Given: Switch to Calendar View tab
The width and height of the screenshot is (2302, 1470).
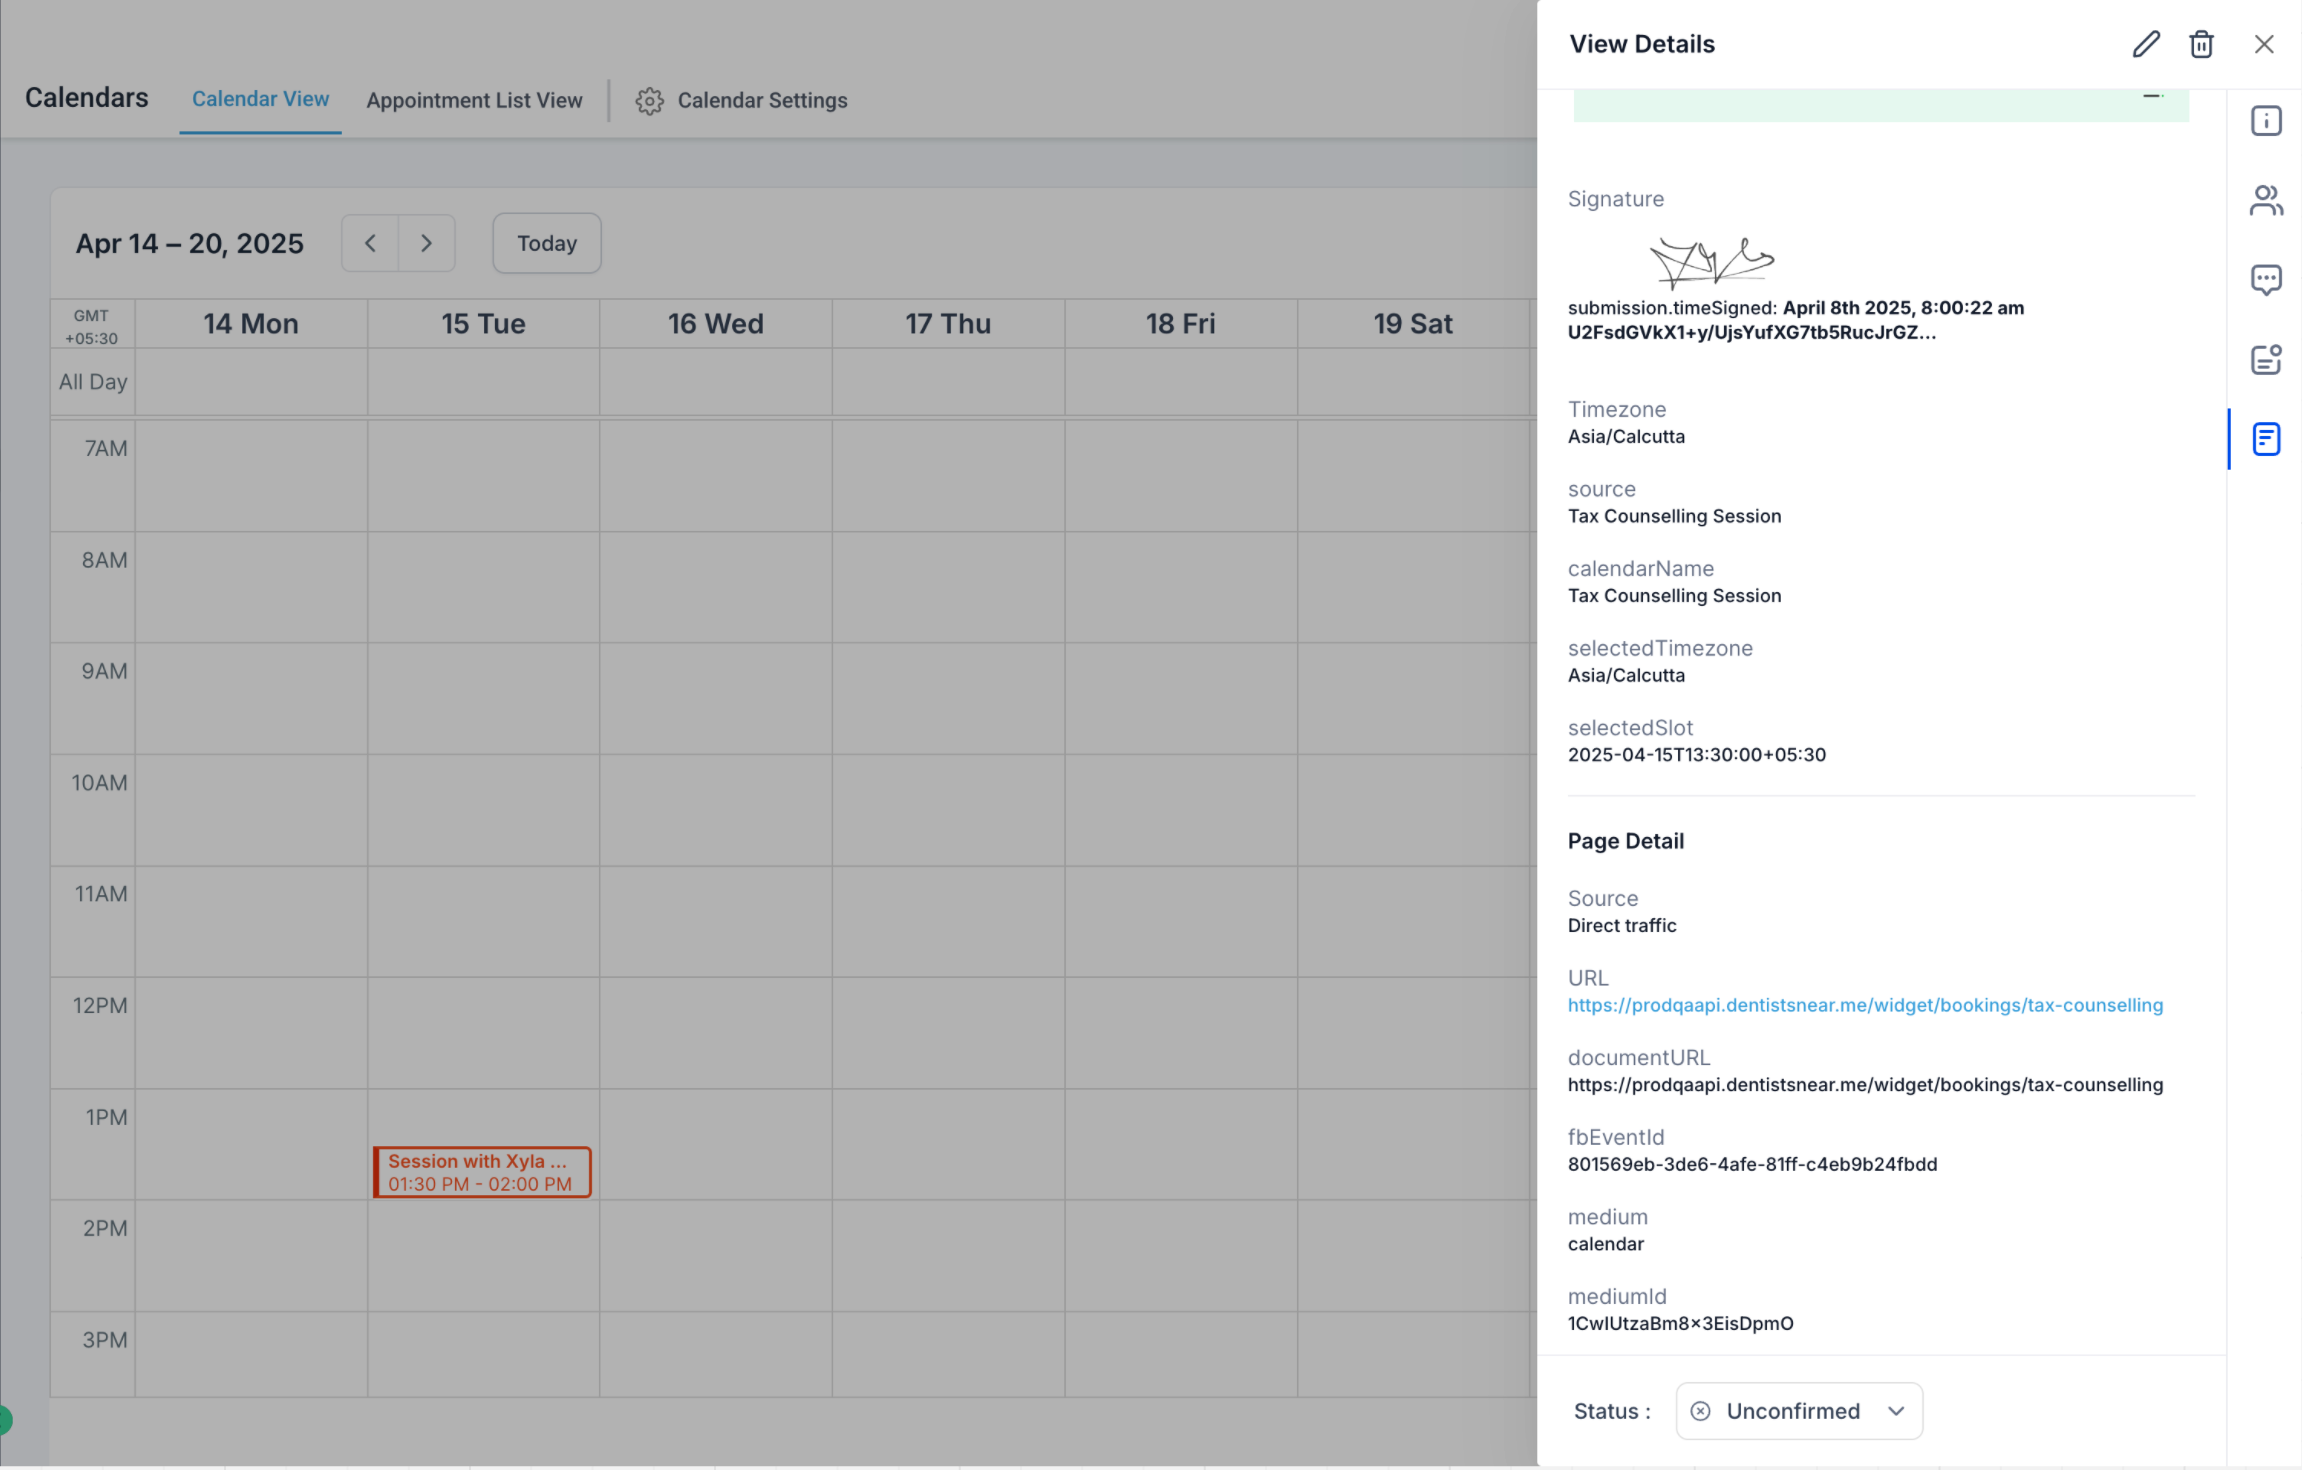Looking at the screenshot, I should click(x=260, y=99).
